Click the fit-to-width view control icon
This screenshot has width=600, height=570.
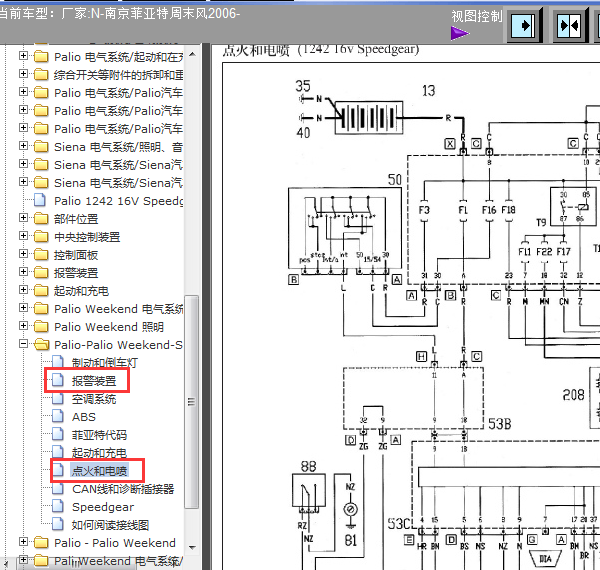(x=525, y=23)
